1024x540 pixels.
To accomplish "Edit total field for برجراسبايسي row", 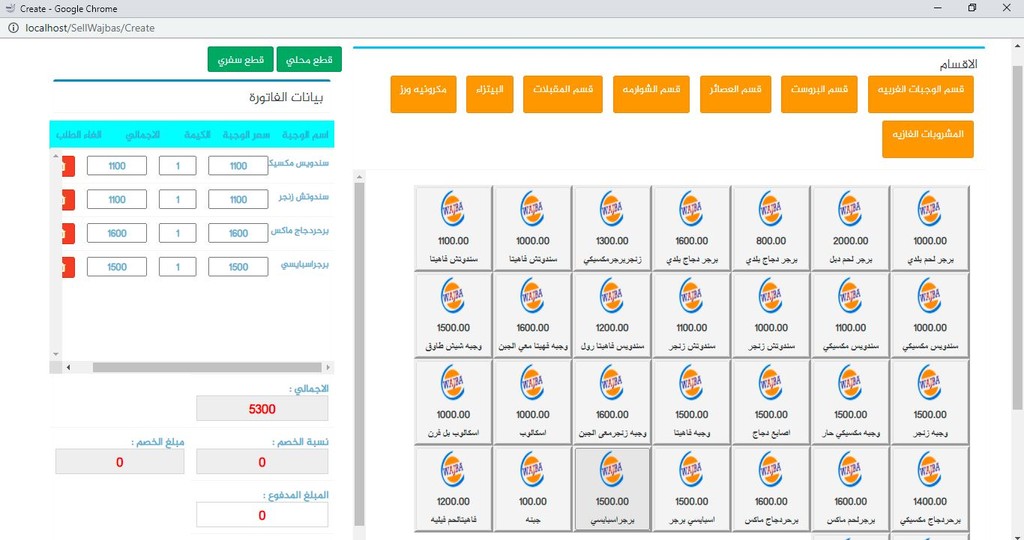I will [x=117, y=266].
